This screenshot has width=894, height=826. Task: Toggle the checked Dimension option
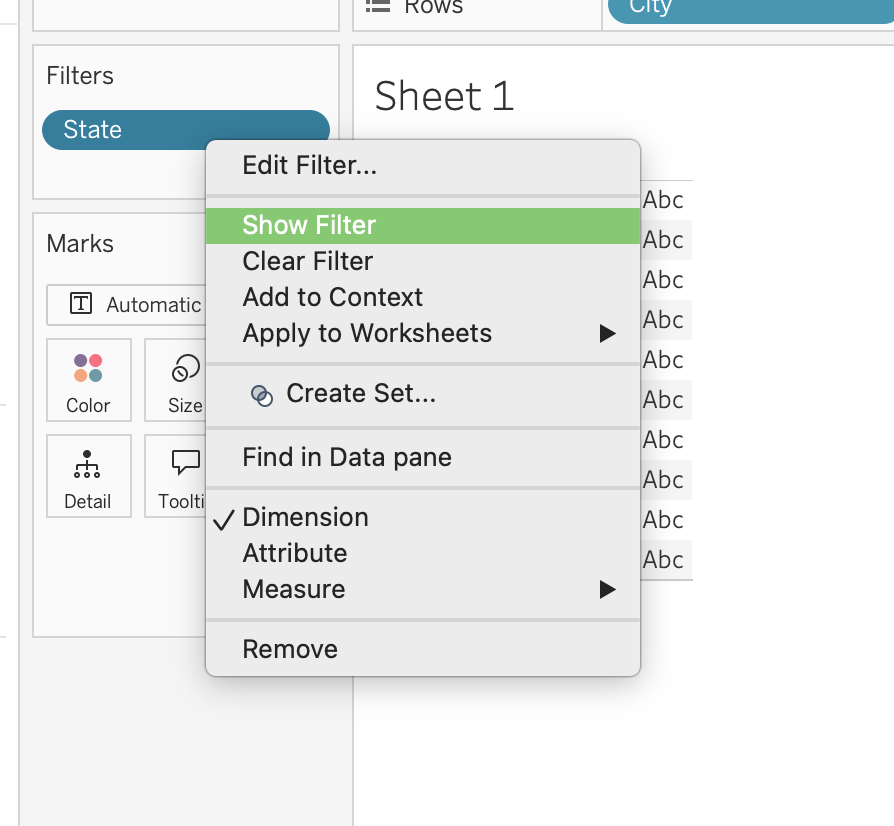pyautogui.click(x=305, y=517)
